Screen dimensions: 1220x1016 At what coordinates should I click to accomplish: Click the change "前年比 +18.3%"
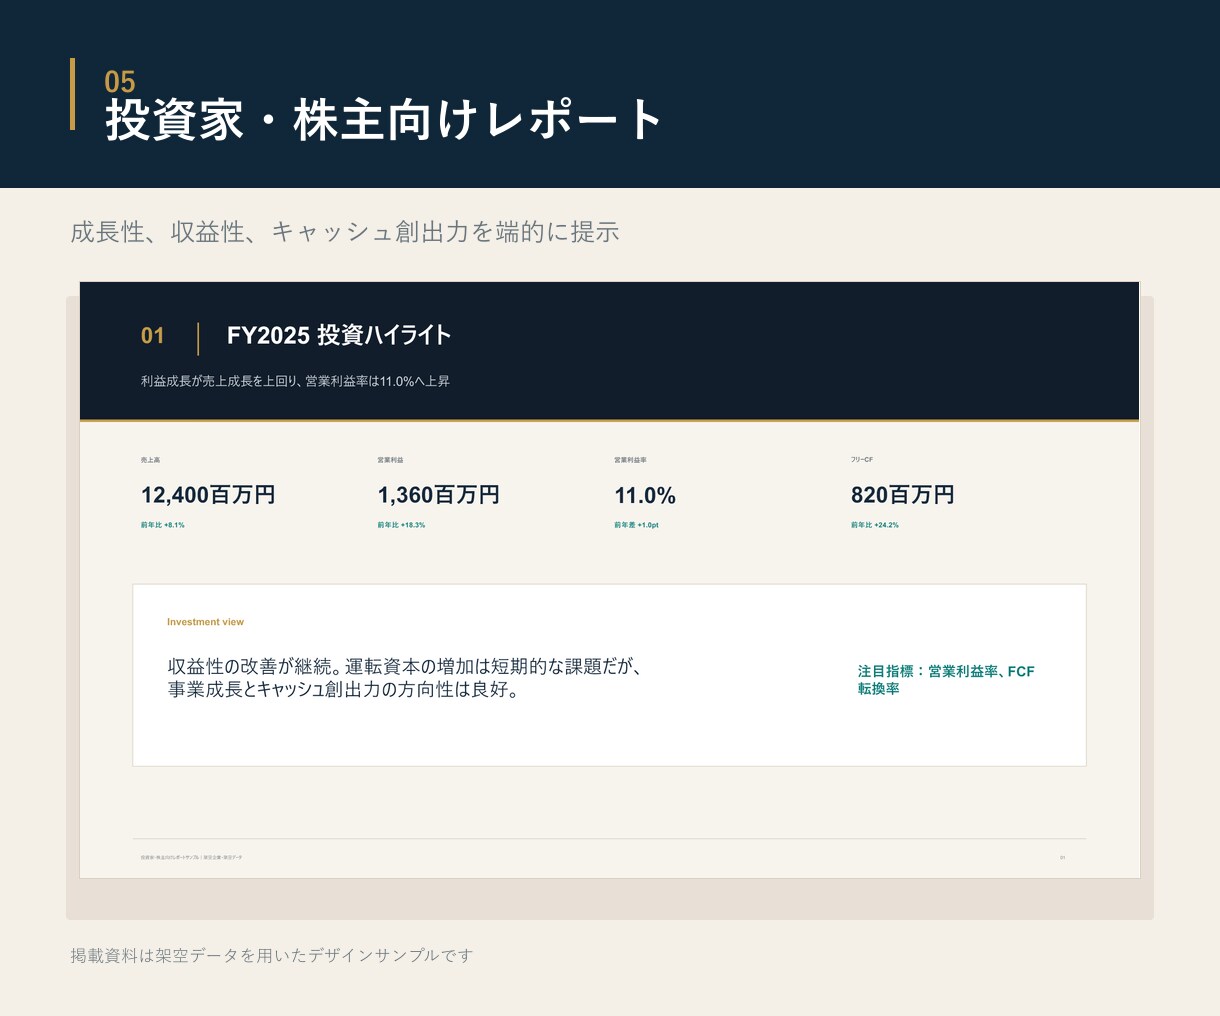(401, 525)
